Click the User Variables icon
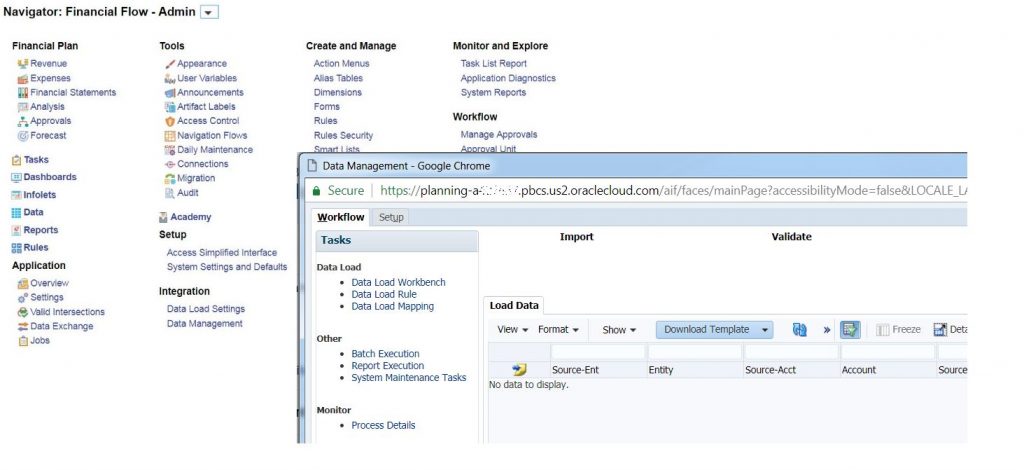The height and width of the screenshot is (470, 1024). click(170, 78)
